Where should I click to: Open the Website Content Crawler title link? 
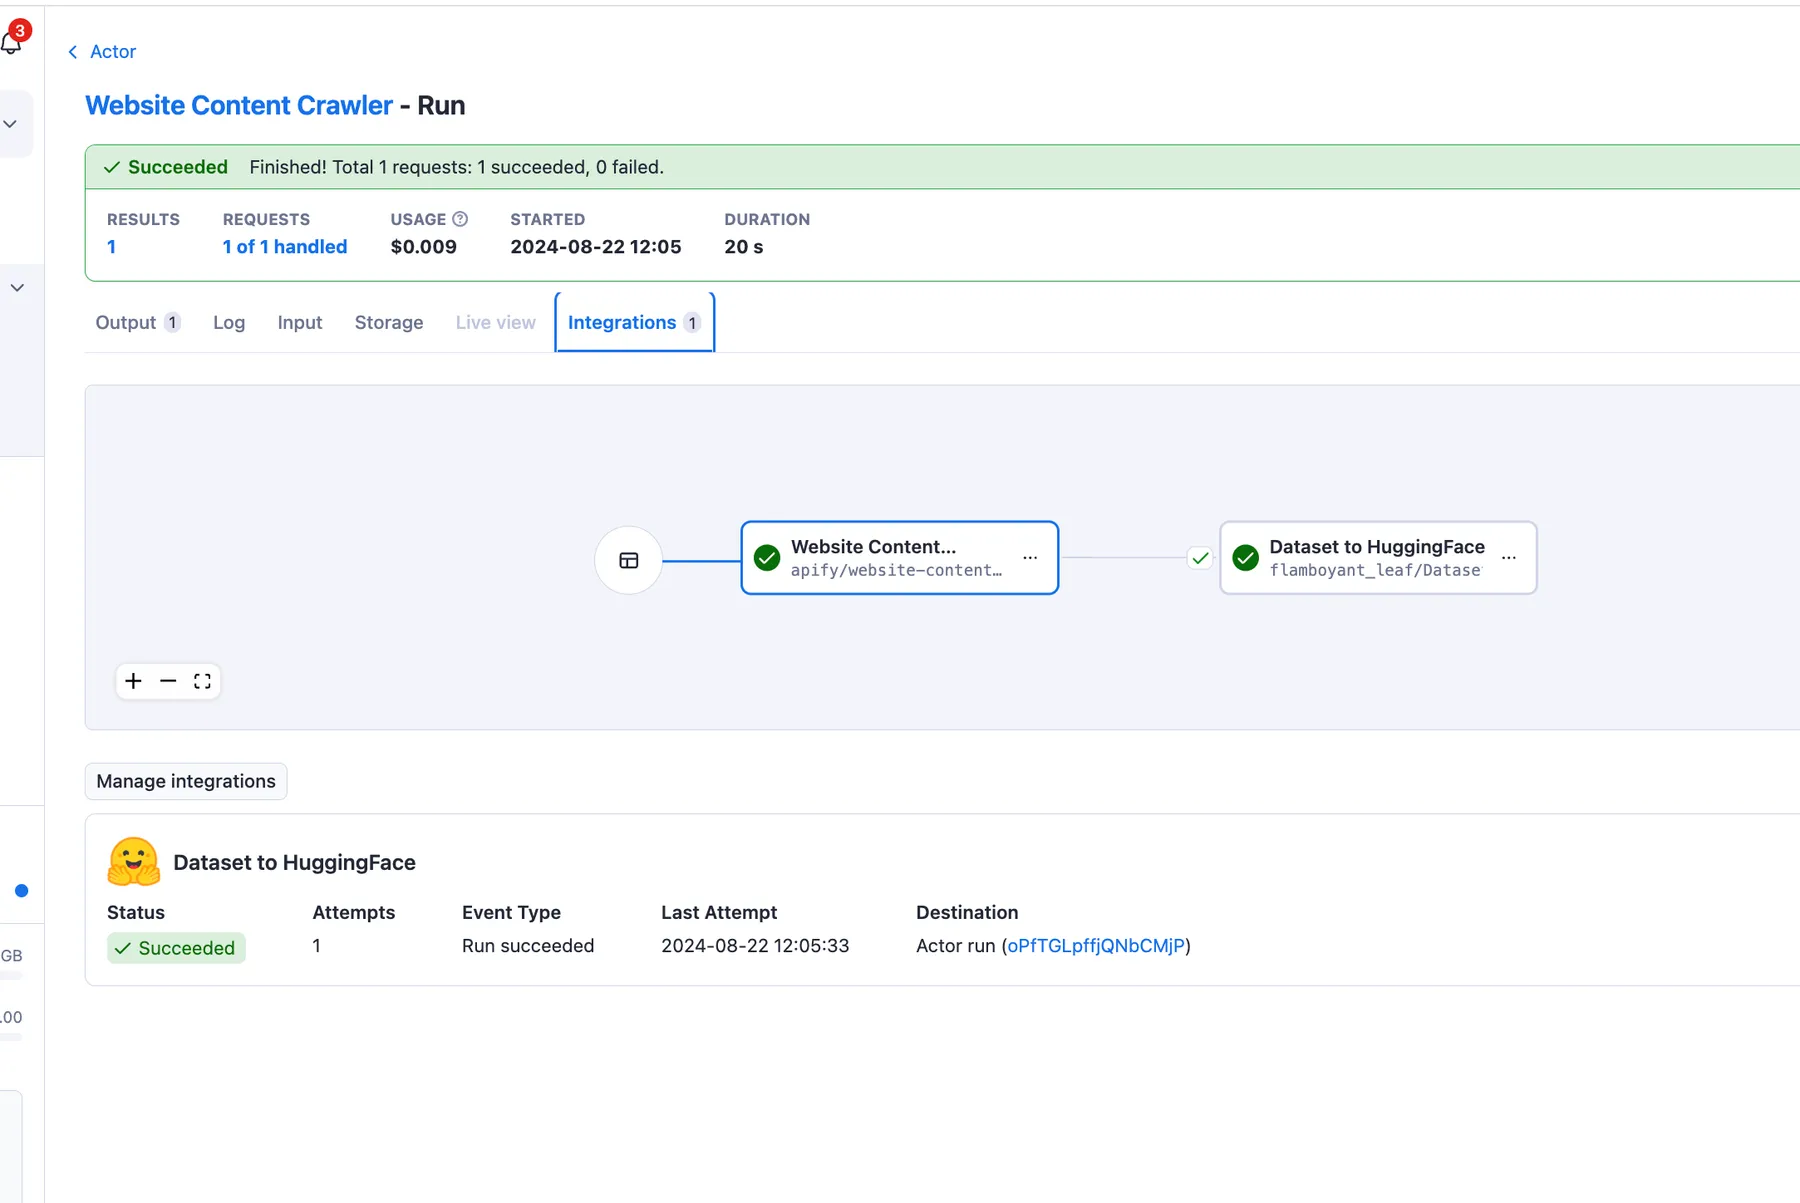click(239, 106)
